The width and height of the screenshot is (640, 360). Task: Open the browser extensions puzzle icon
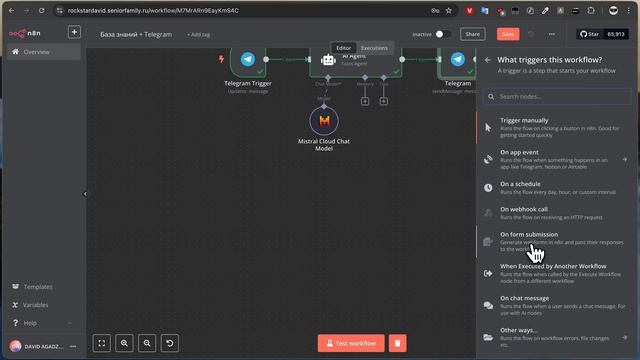pyautogui.click(x=591, y=11)
